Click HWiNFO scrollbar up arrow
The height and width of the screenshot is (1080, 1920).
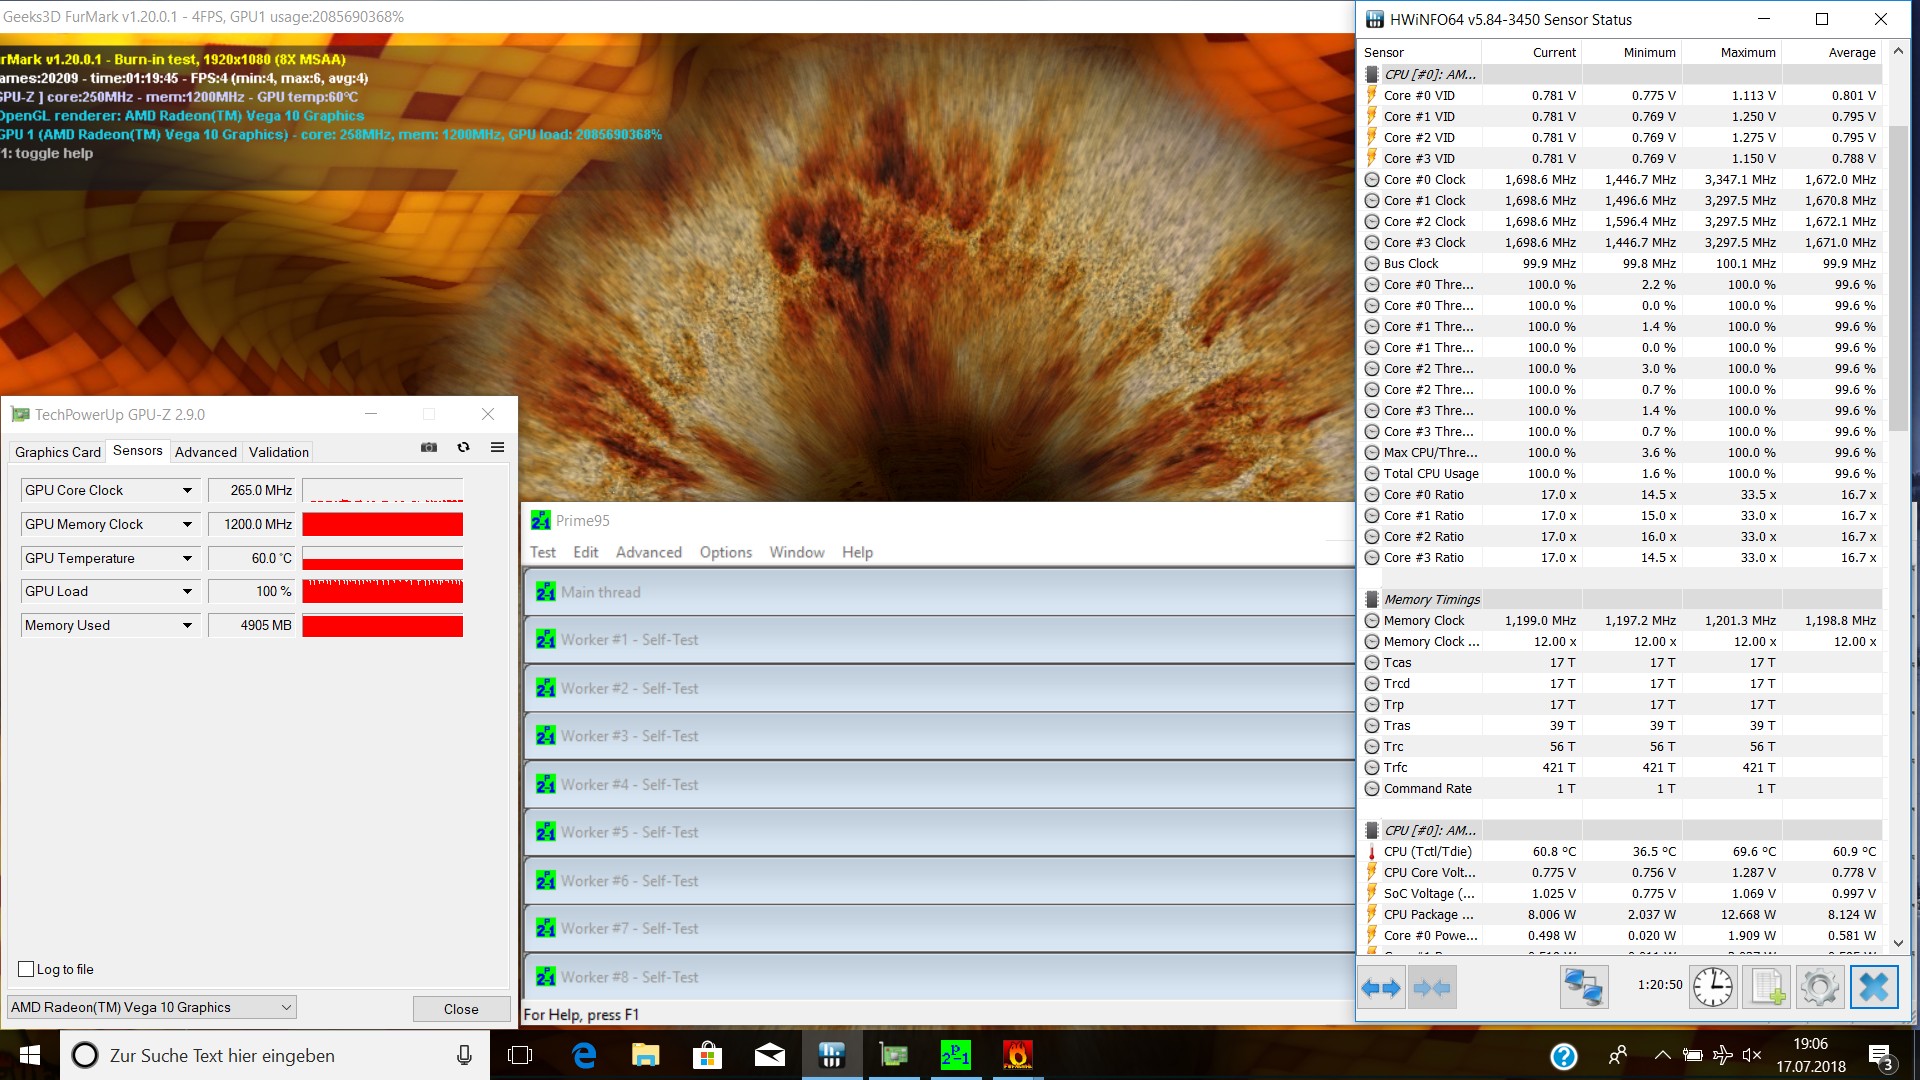point(1898,50)
